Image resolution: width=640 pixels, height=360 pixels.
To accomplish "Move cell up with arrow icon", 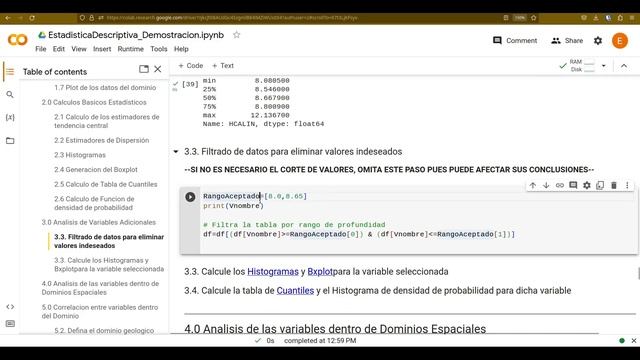I will (x=533, y=185).
